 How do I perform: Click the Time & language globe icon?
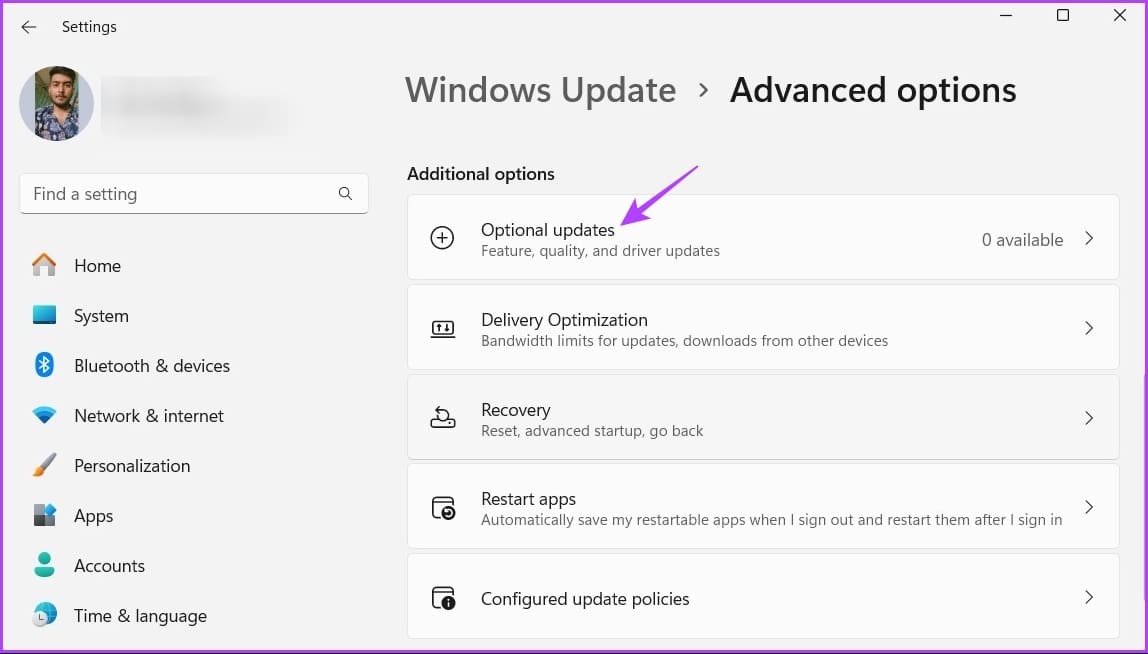pos(44,615)
